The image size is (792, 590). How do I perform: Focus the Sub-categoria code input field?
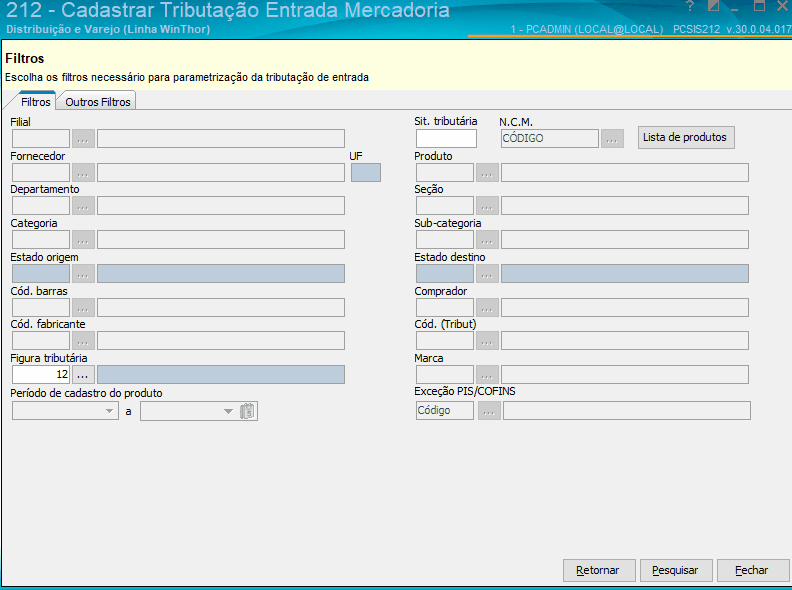pos(445,239)
